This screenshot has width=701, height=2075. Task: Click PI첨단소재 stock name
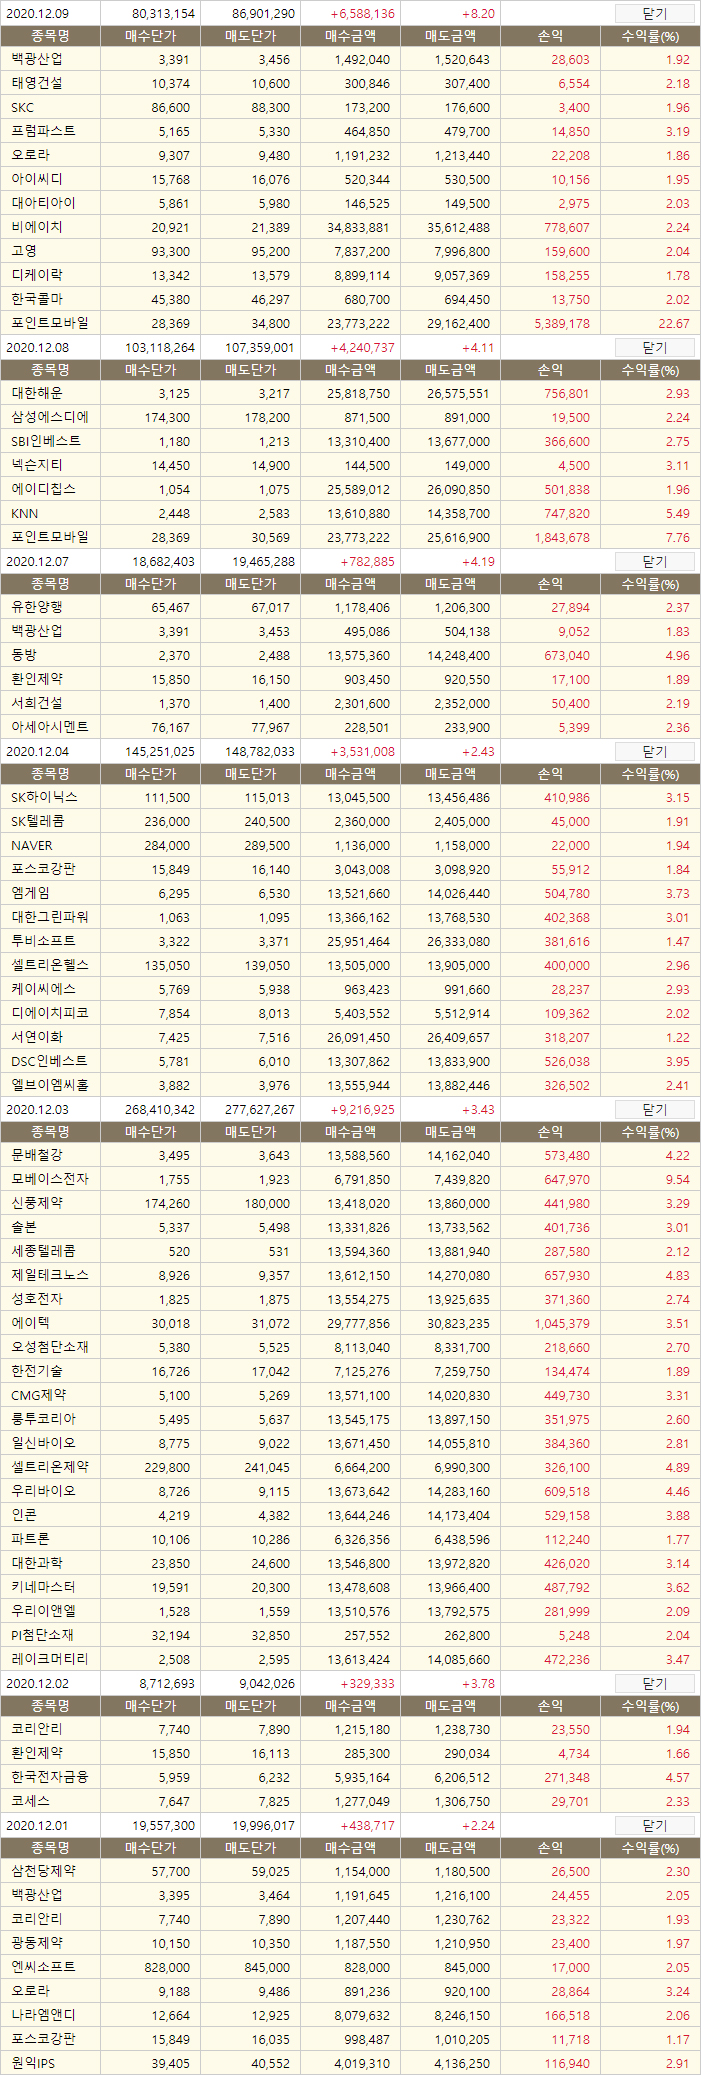[42, 1636]
